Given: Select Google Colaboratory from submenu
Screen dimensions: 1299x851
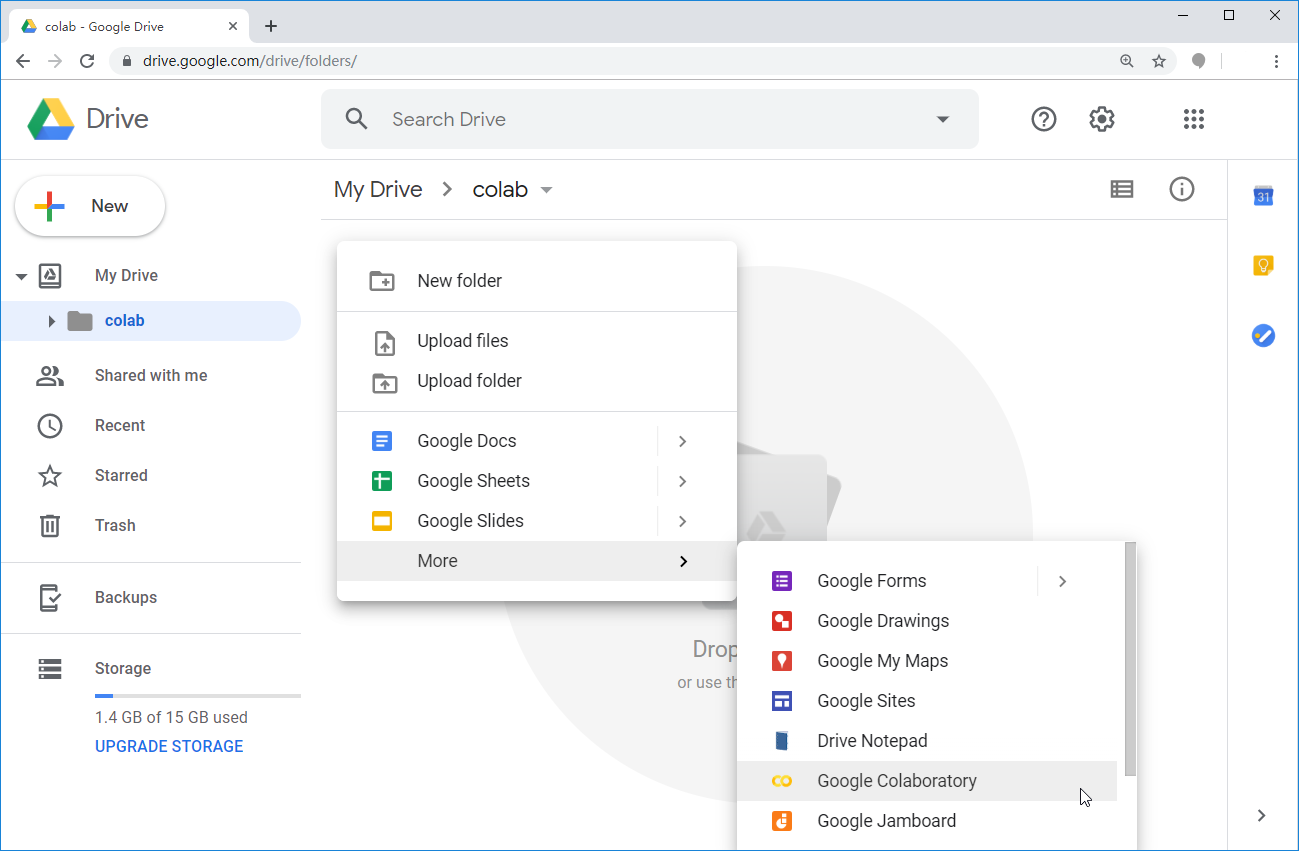Looking at the screenshot, I should pos(927,781).
